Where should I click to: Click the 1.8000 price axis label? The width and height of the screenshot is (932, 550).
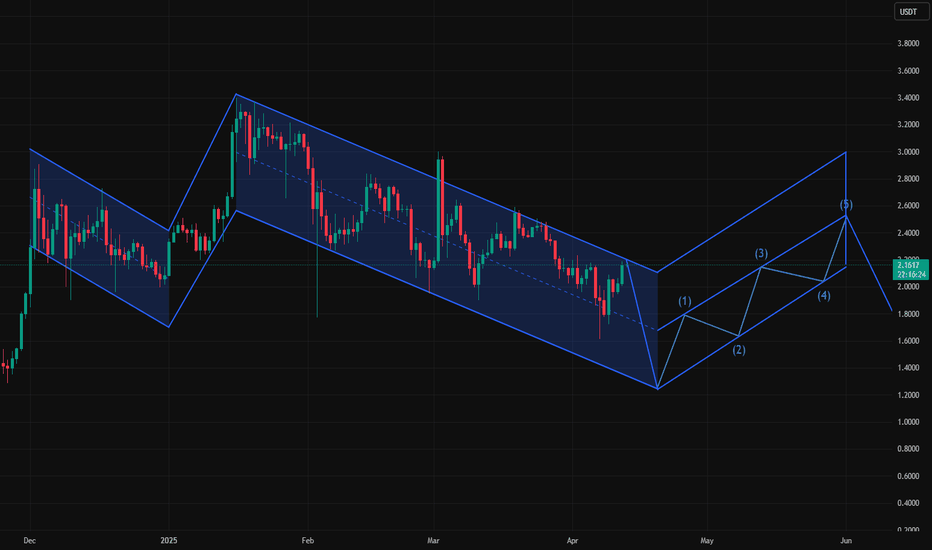click(908, 314)
